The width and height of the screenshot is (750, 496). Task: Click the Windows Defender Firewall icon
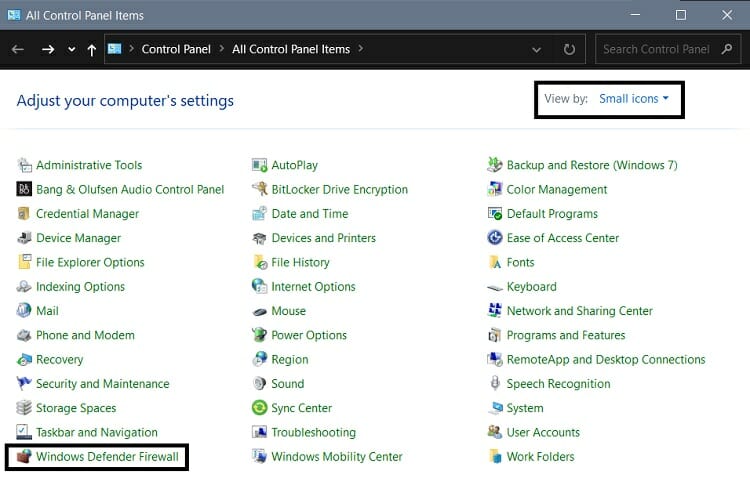[24, 457]
